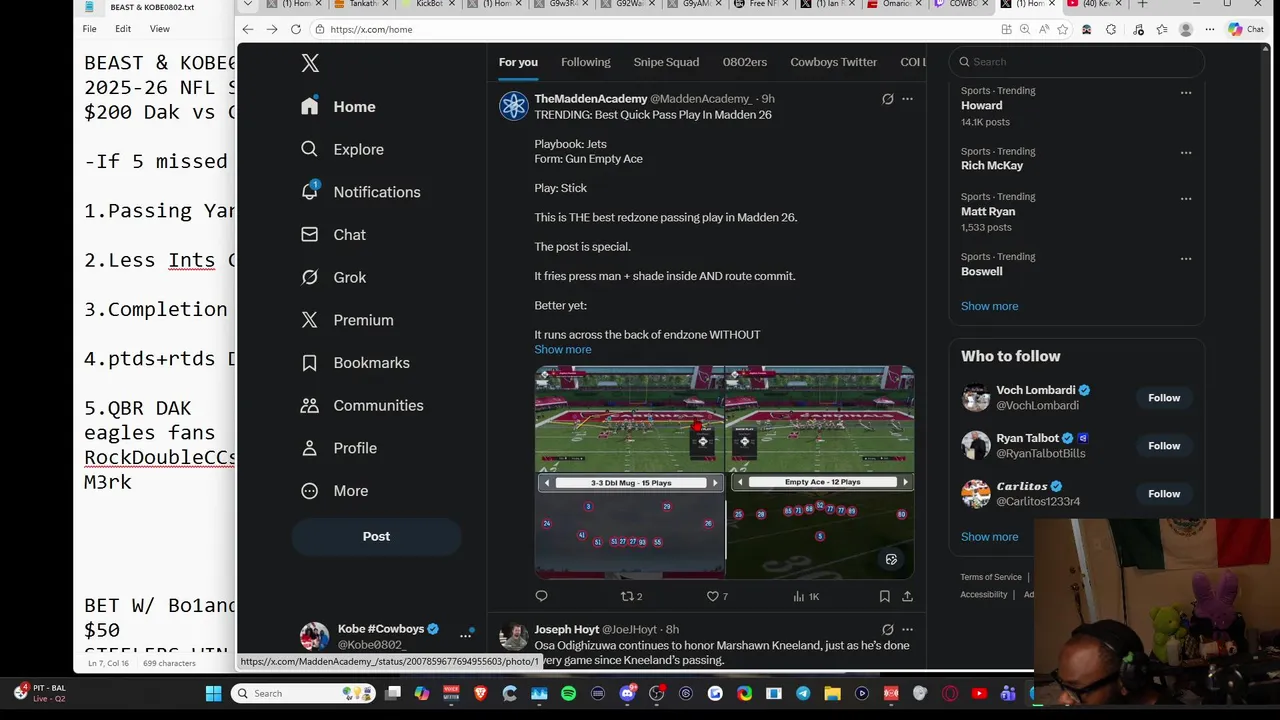
Task: Open account menu next to Kobe #Cowboys
Action: (x=465, y=635)
